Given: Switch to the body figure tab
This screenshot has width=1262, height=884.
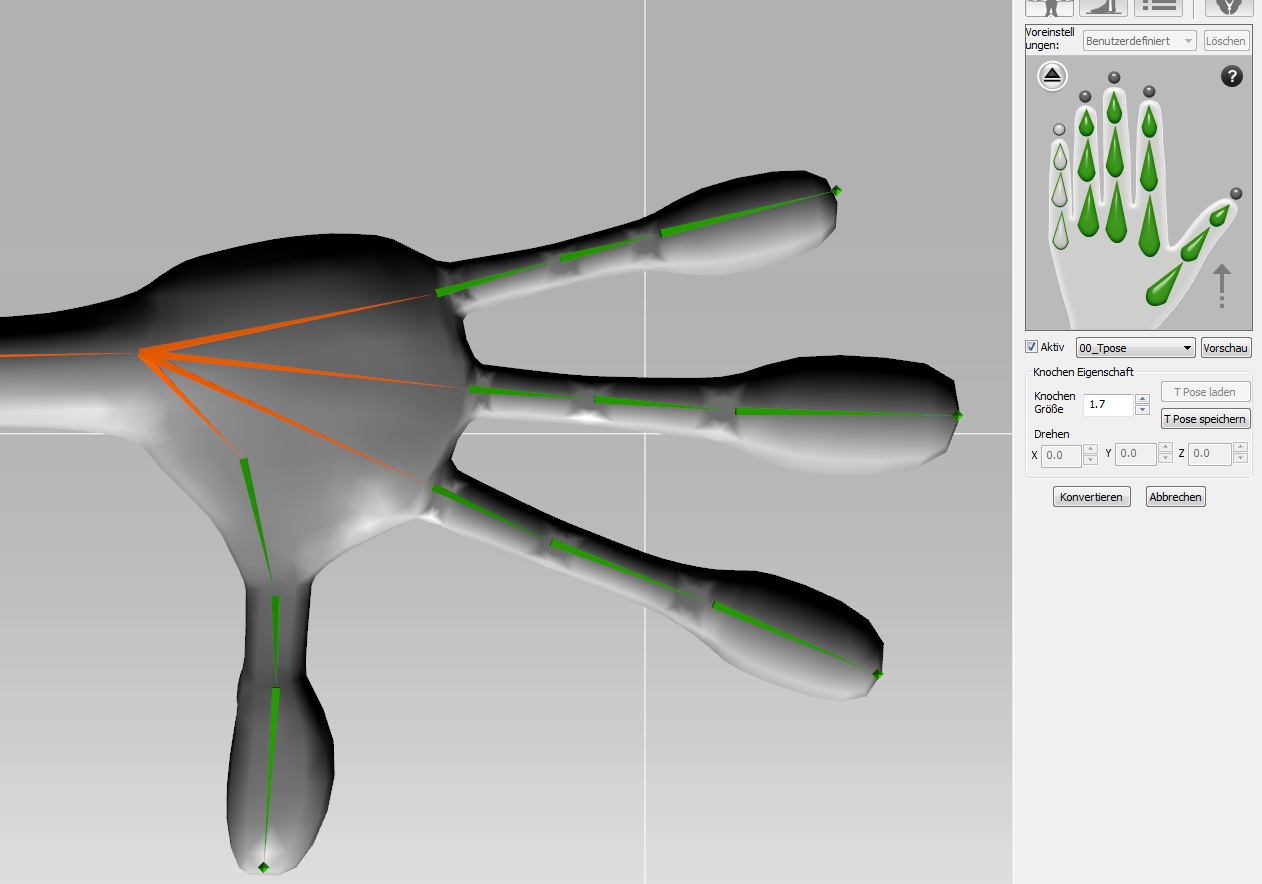Looking at the screenshot, I should point(1050,7).
